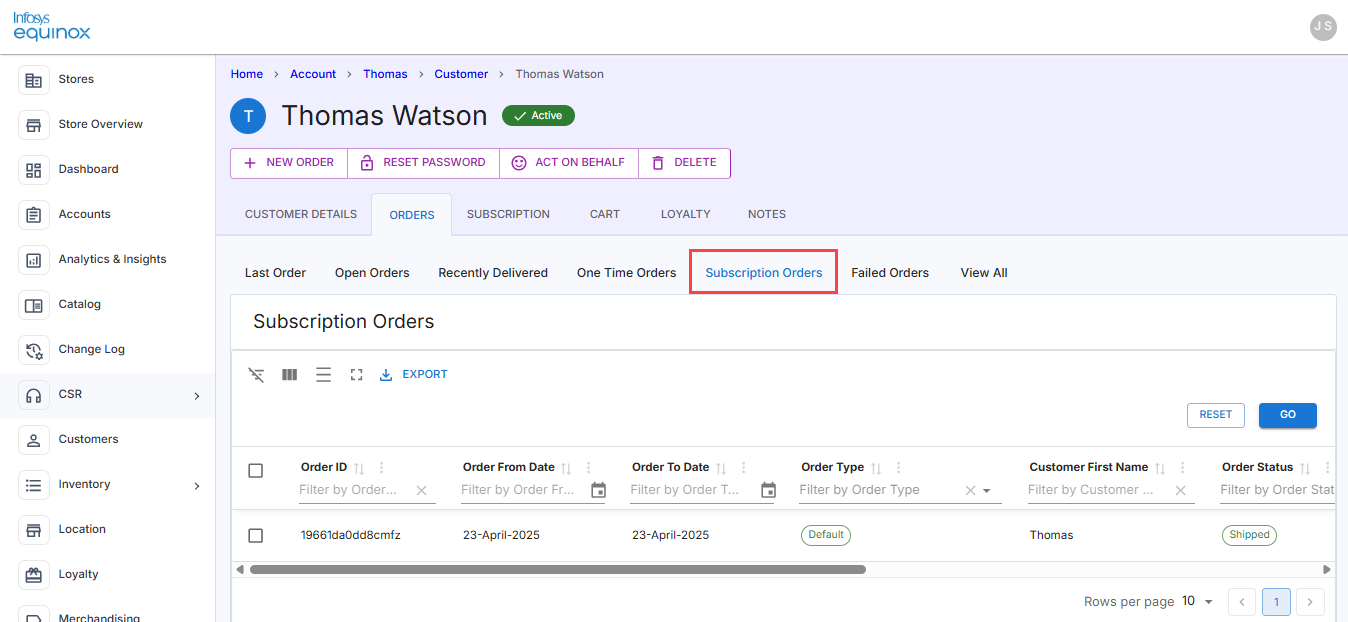The width and height of the screenshot is (1348, 622).
Task: Open the show/hide columns icon
Action: pyautogui.click(x=289, y=375)
